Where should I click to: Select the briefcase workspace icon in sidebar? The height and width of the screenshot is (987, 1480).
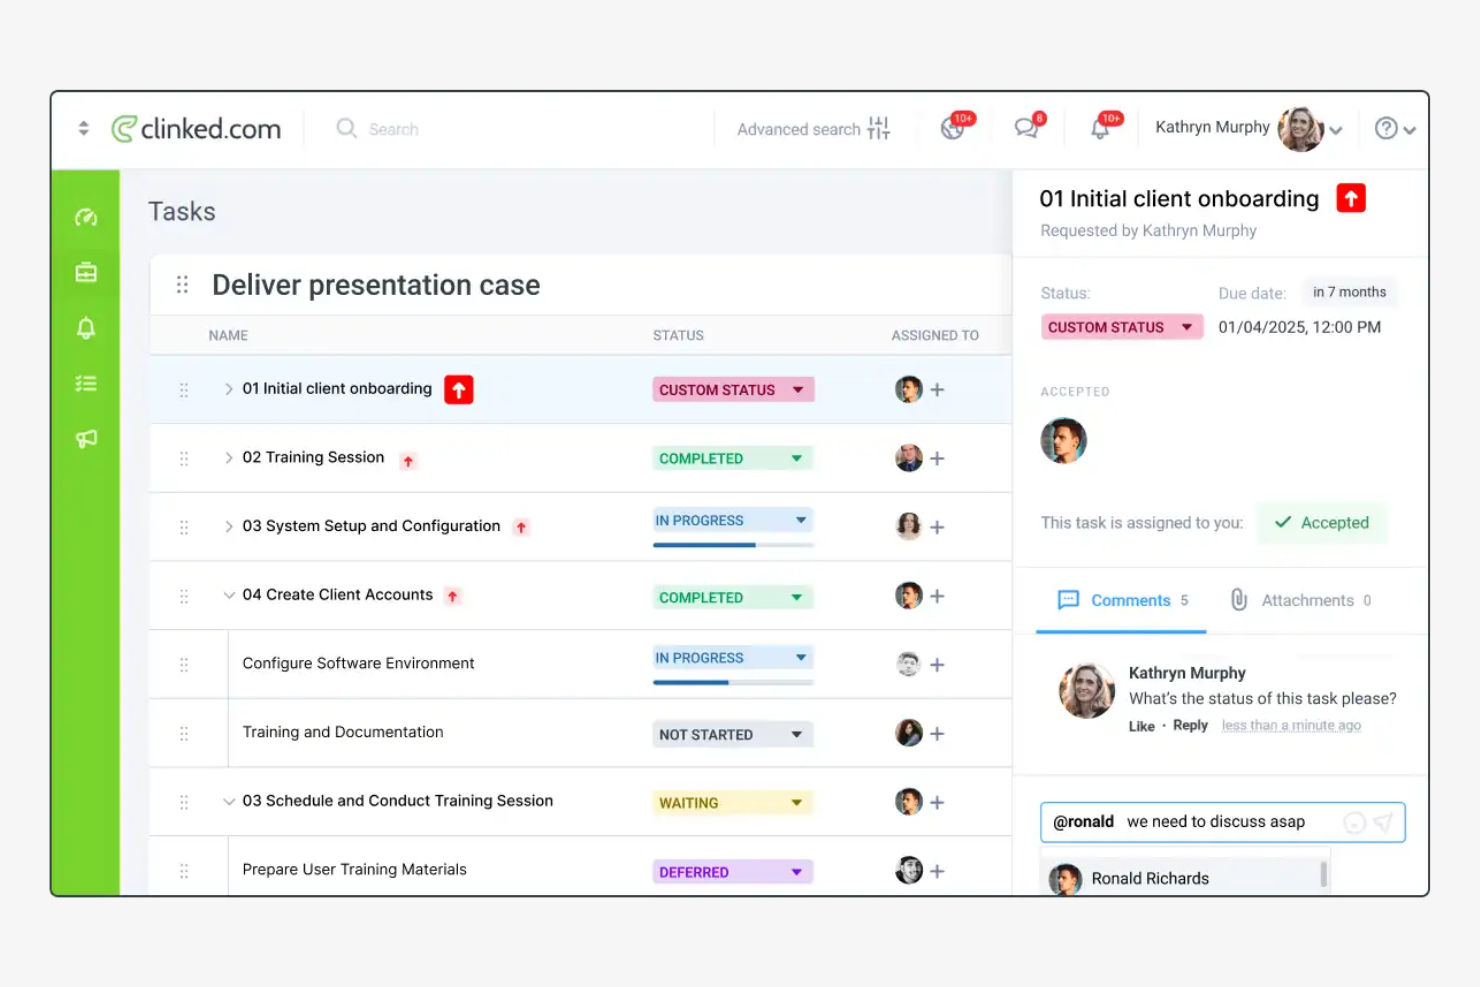86,271
